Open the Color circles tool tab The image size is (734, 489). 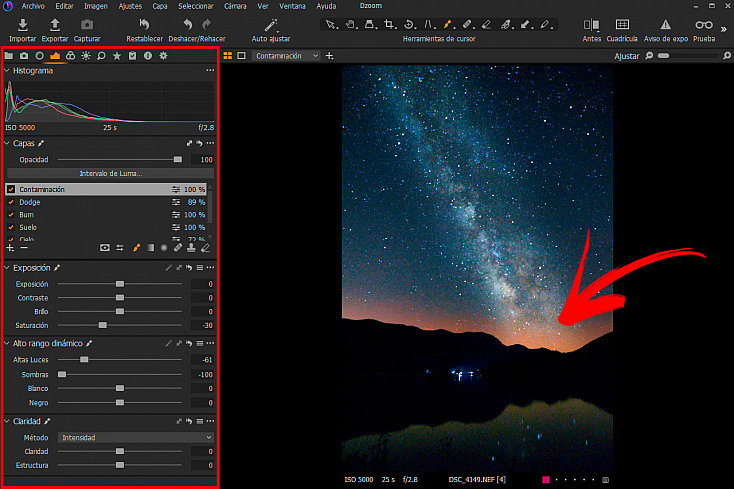click(x=70, y=56)
